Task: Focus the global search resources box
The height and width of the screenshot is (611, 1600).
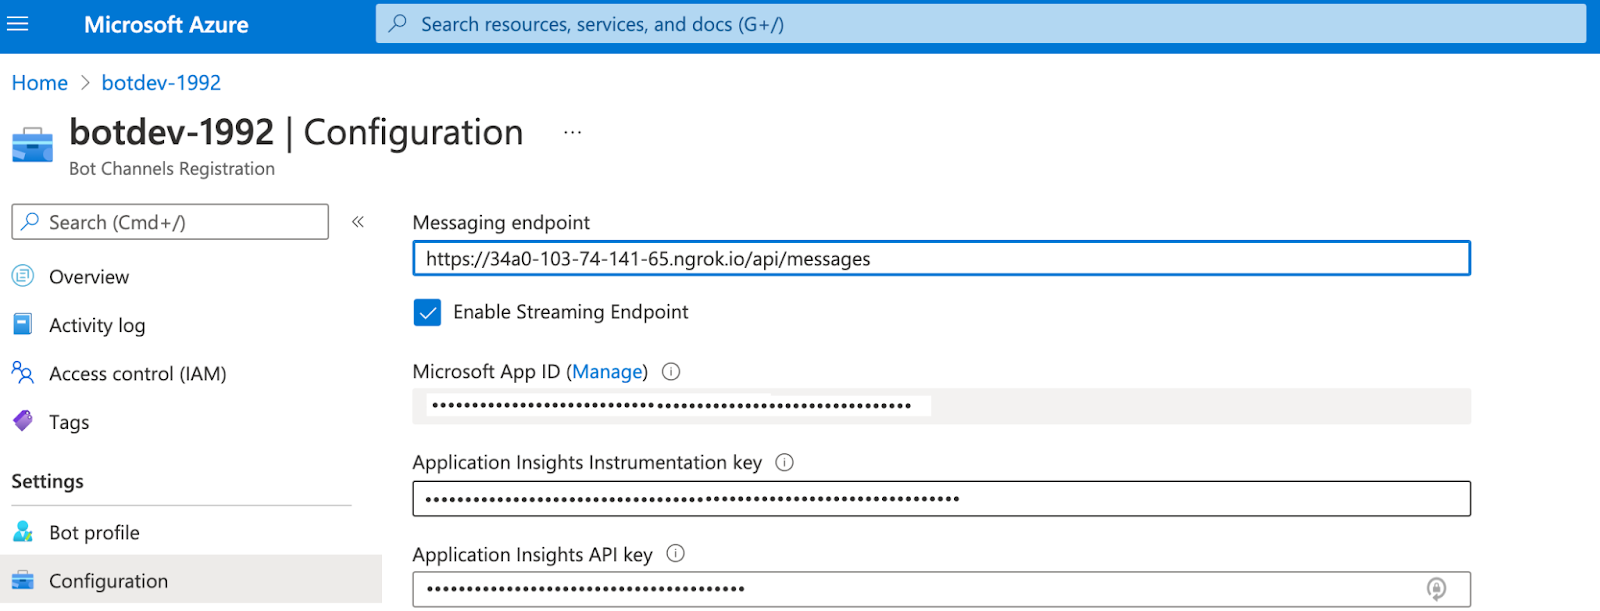Action: click(x=980, y=24)
